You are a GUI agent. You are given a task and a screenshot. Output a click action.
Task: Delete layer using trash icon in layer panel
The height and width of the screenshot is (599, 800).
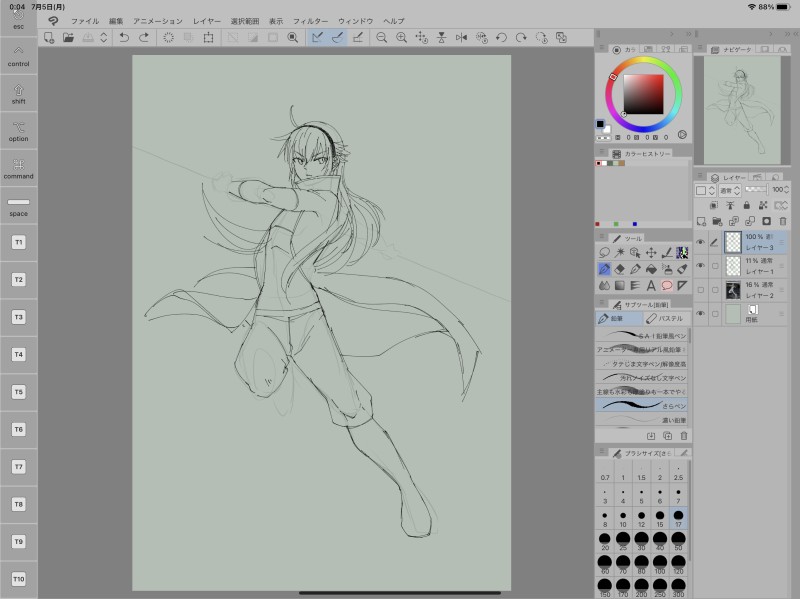point(783,221)
